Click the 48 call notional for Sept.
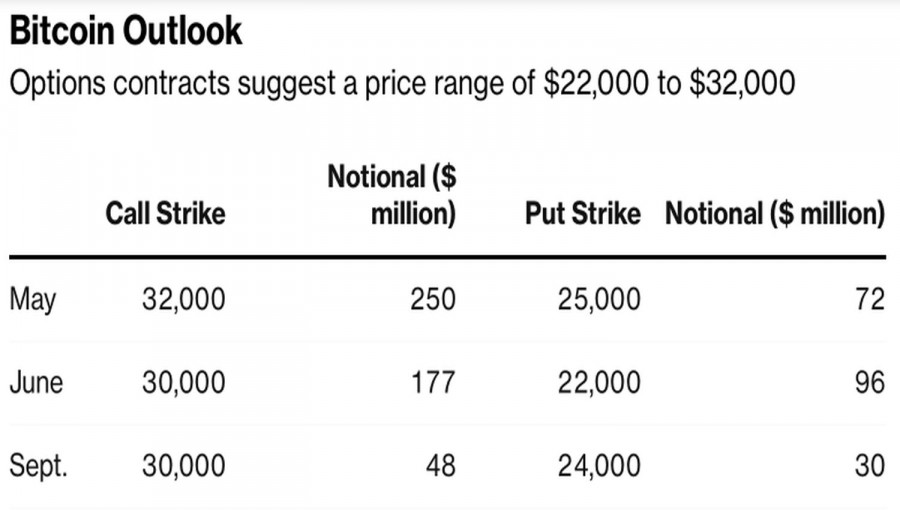Image resolution: width=900 pixels, height=510 pixels. coord(440,466)
